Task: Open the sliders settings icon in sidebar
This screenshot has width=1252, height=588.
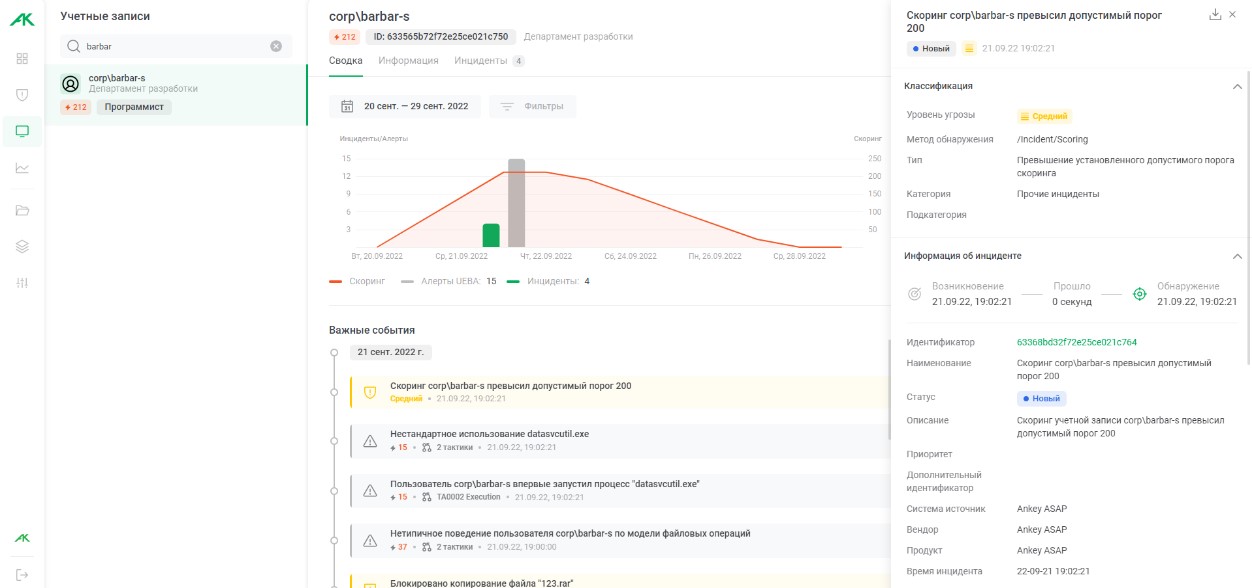Action: pyautogui.click(x=22, y=283)
